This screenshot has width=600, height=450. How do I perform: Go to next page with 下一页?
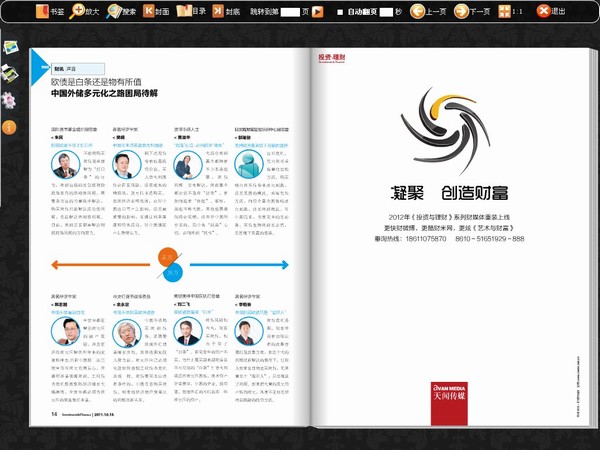472,11
